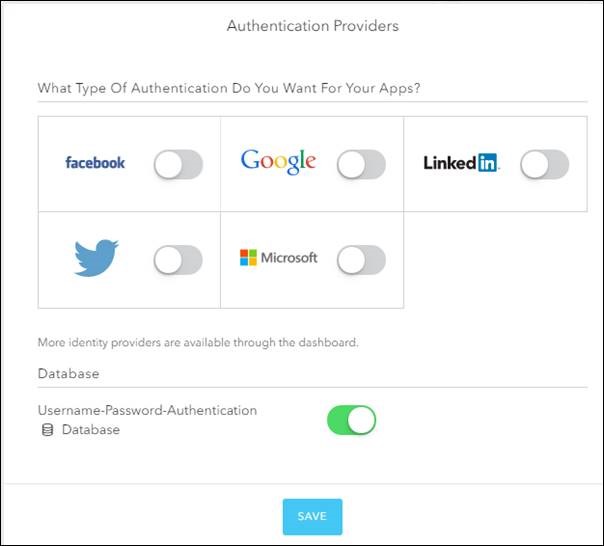Click the Twitter bird icon
This screenshot has height=546, width=604.
coord(96,258)
